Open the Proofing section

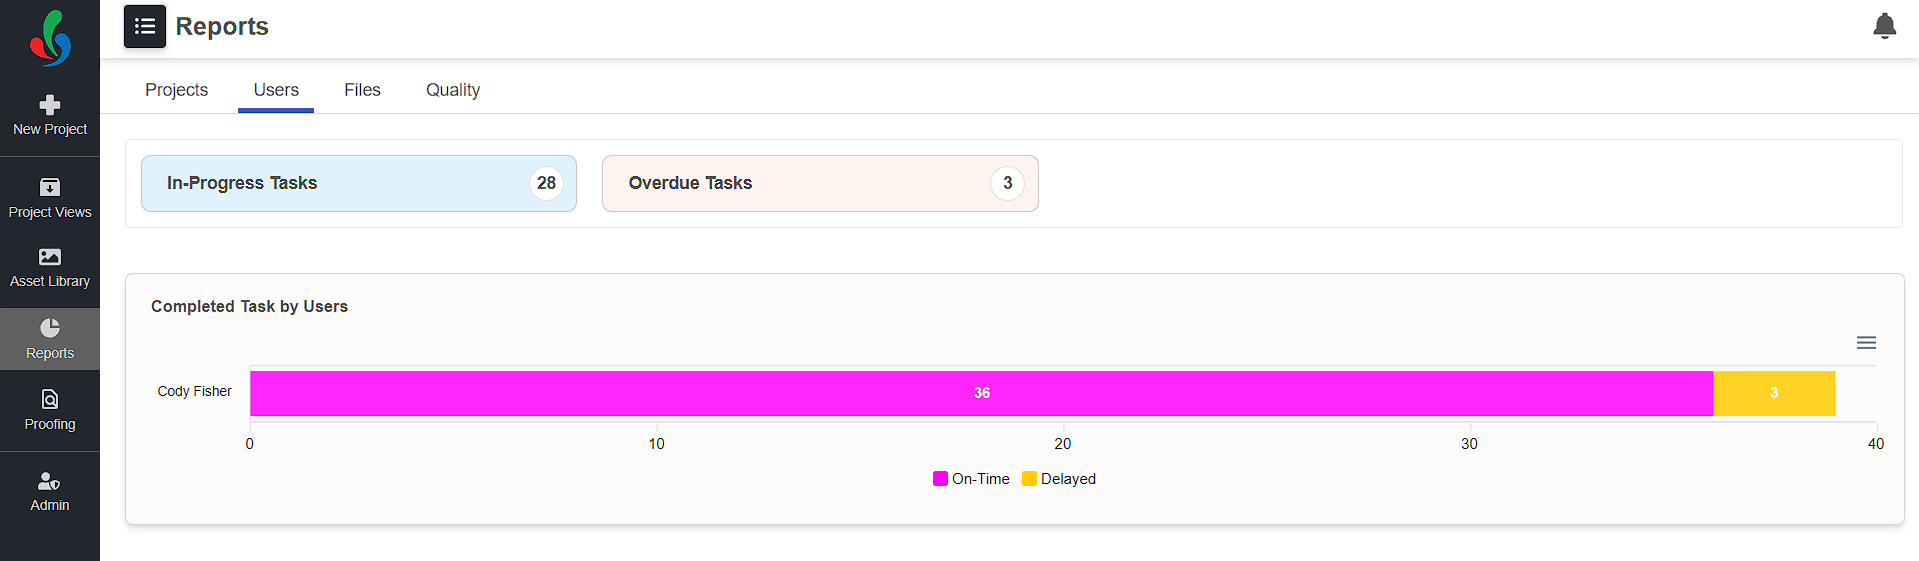coord(50,410)
